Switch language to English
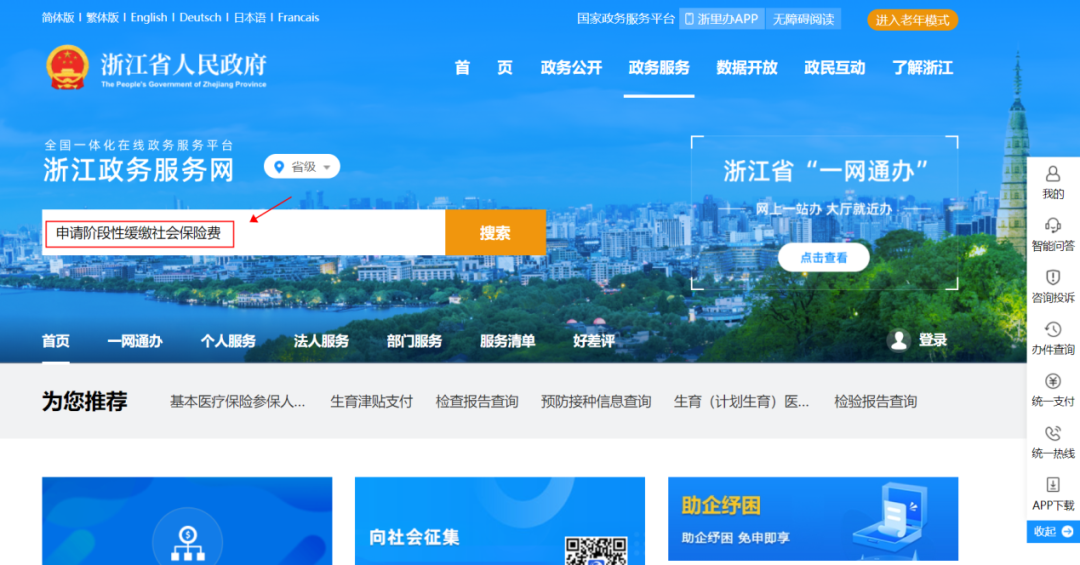1080x565 pixels. [149, 18]
